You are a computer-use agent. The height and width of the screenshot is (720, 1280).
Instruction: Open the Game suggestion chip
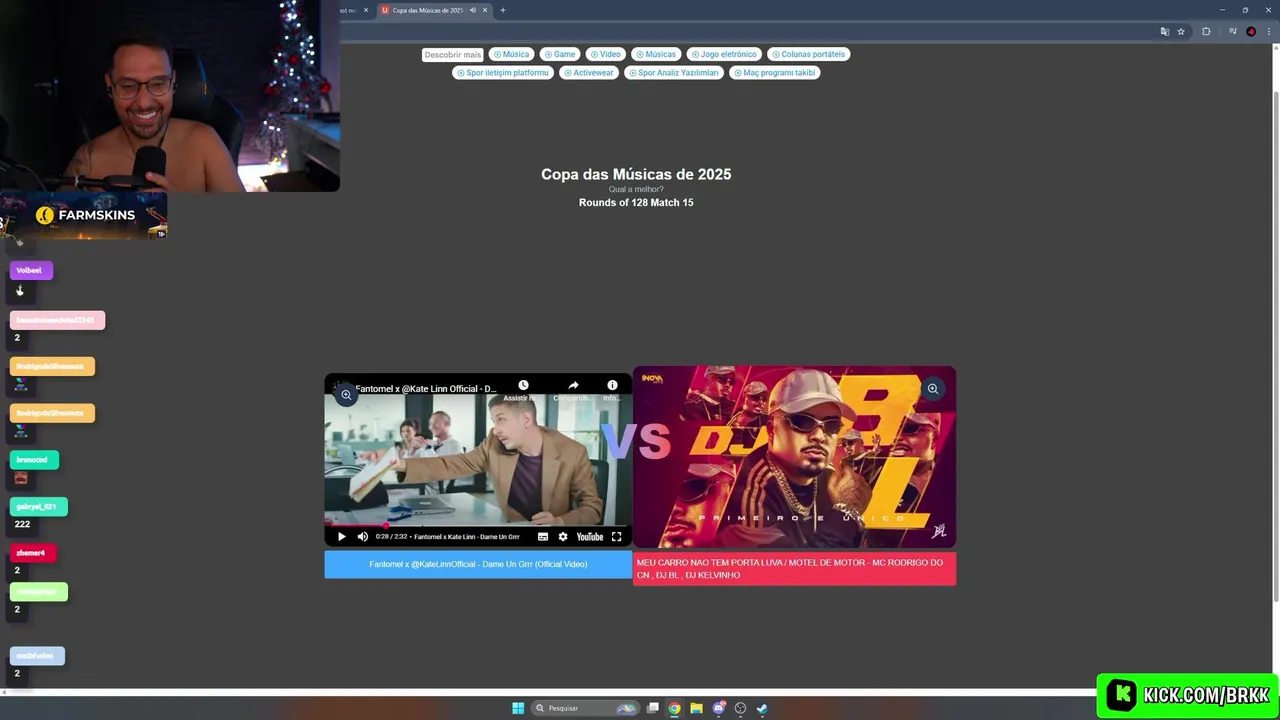(x=560, y=54)
